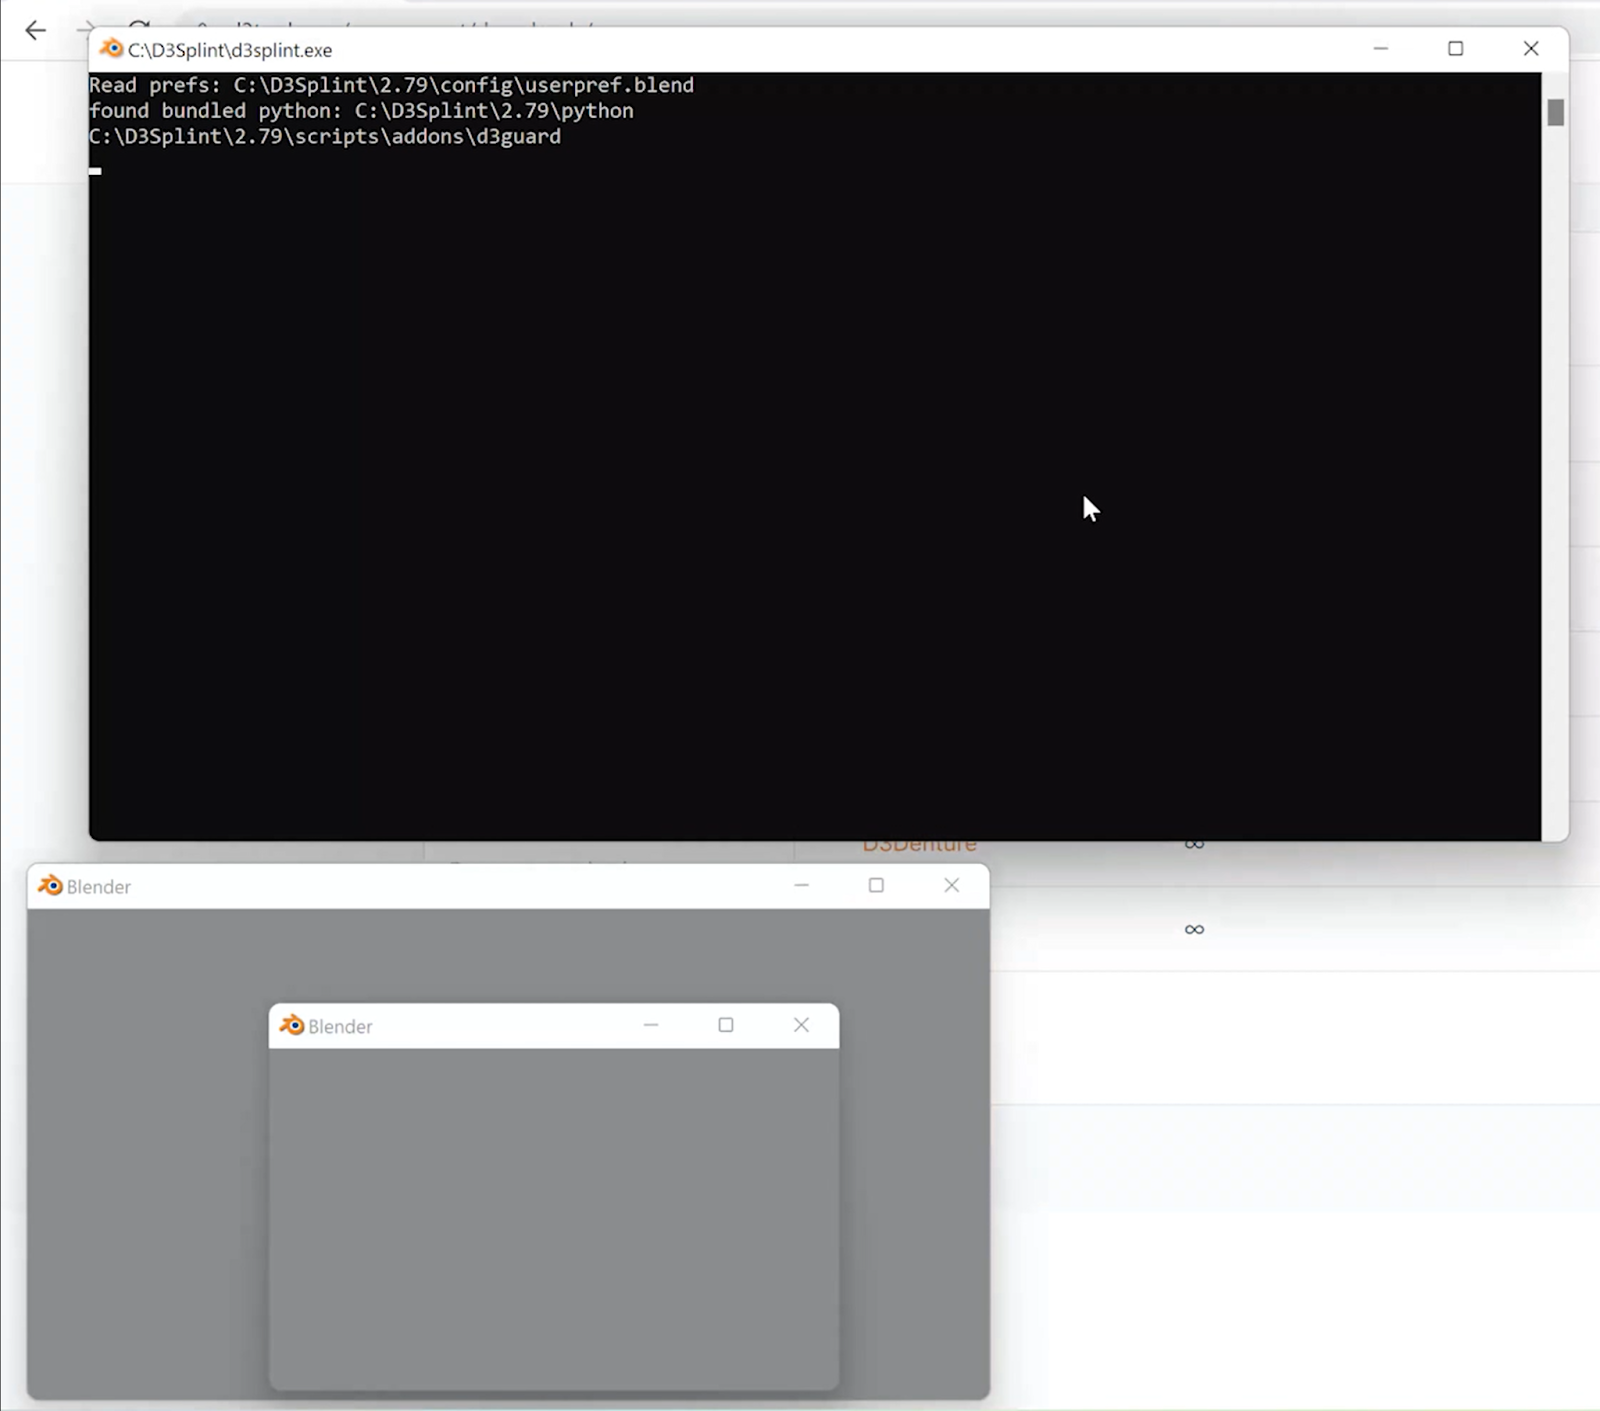Maximize the small inner Blender window
This screenshot has width=1600, height=1411.
click(x=726, y=1026)
